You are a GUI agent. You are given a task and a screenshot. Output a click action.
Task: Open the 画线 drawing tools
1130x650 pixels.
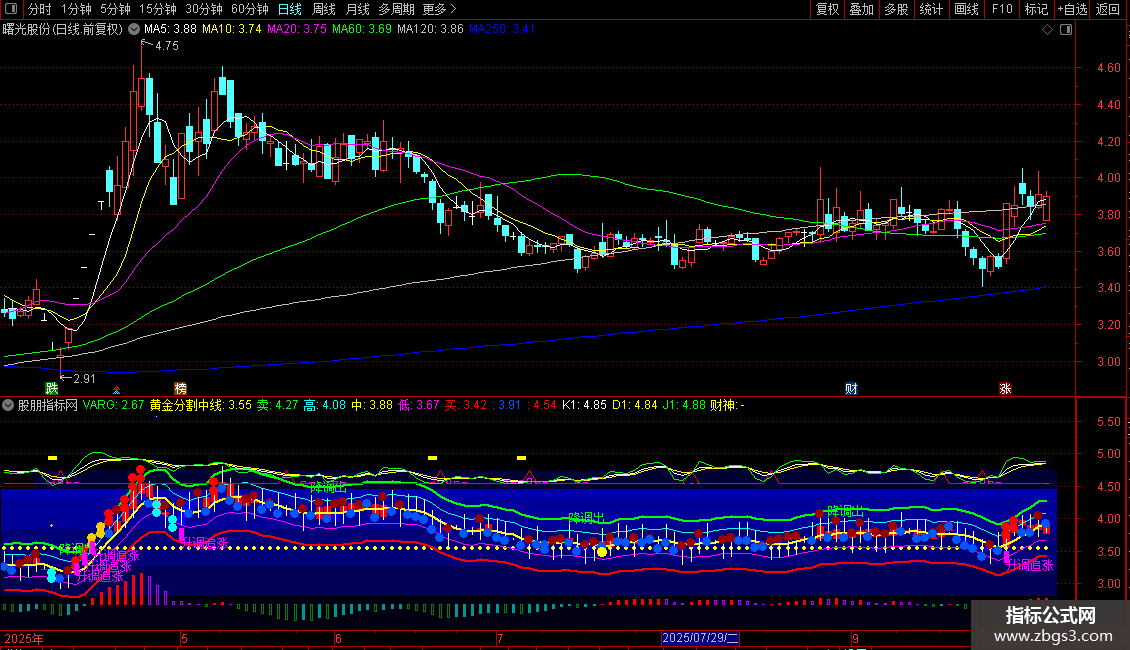pyautogui.click(x=966, y=10)
